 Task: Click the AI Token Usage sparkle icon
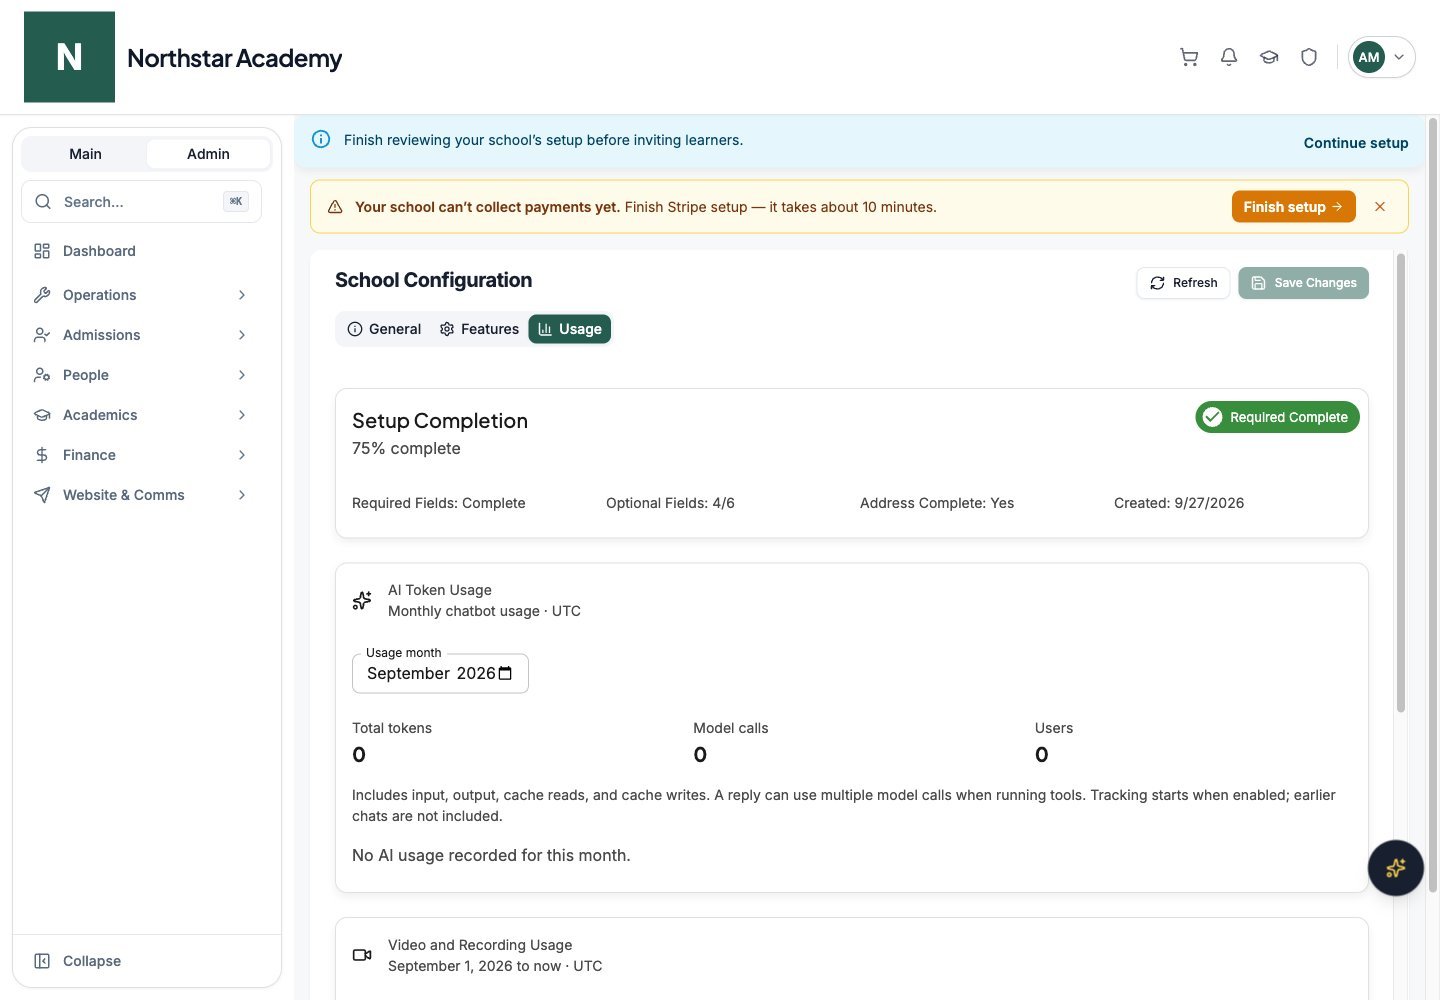point(362,600)
